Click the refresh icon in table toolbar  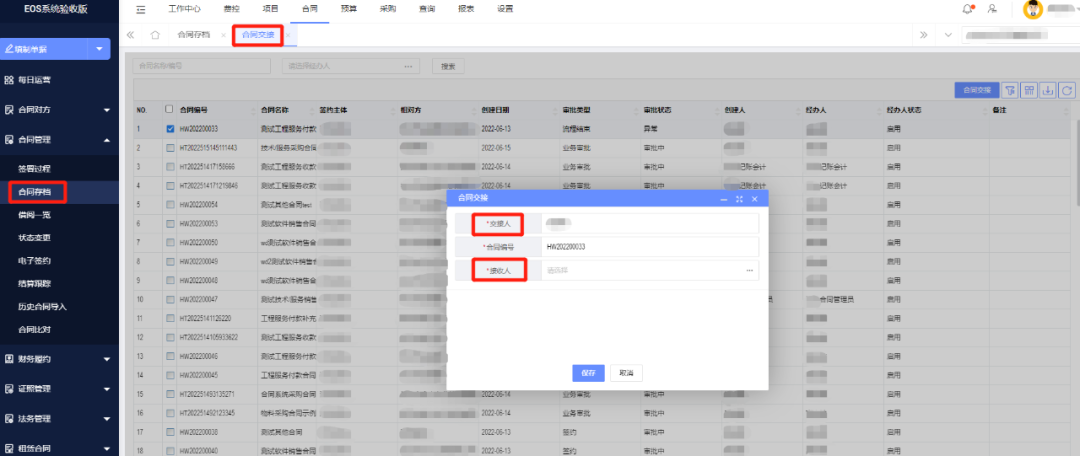click(1068, 90)
